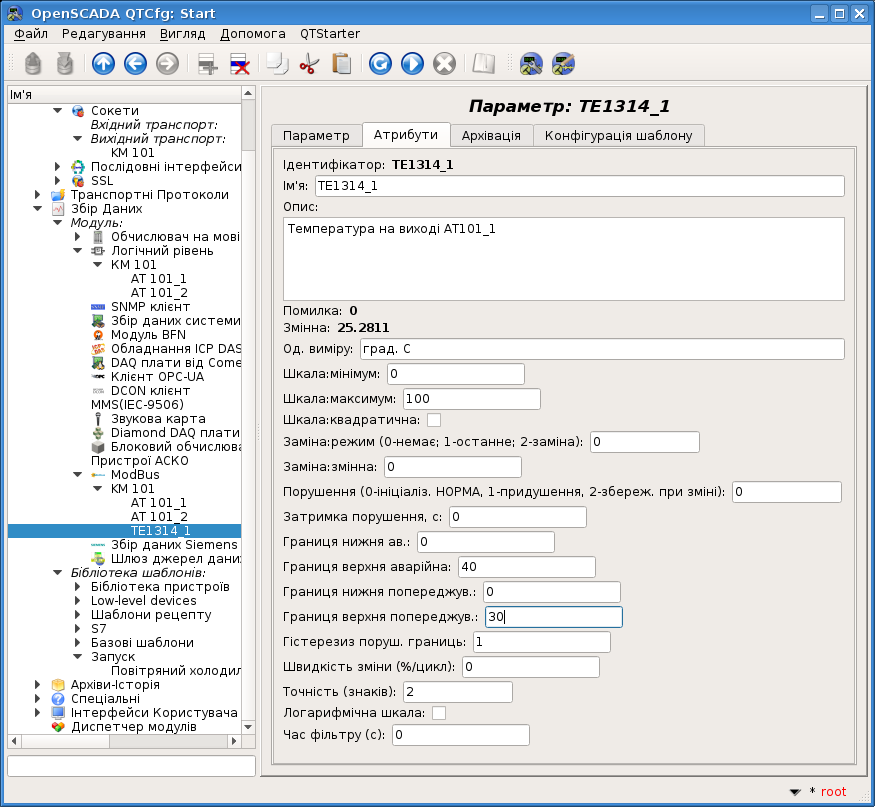Click the Load from database toolbar icon
This screenshot has height=807, width=875.
[33, 64]
